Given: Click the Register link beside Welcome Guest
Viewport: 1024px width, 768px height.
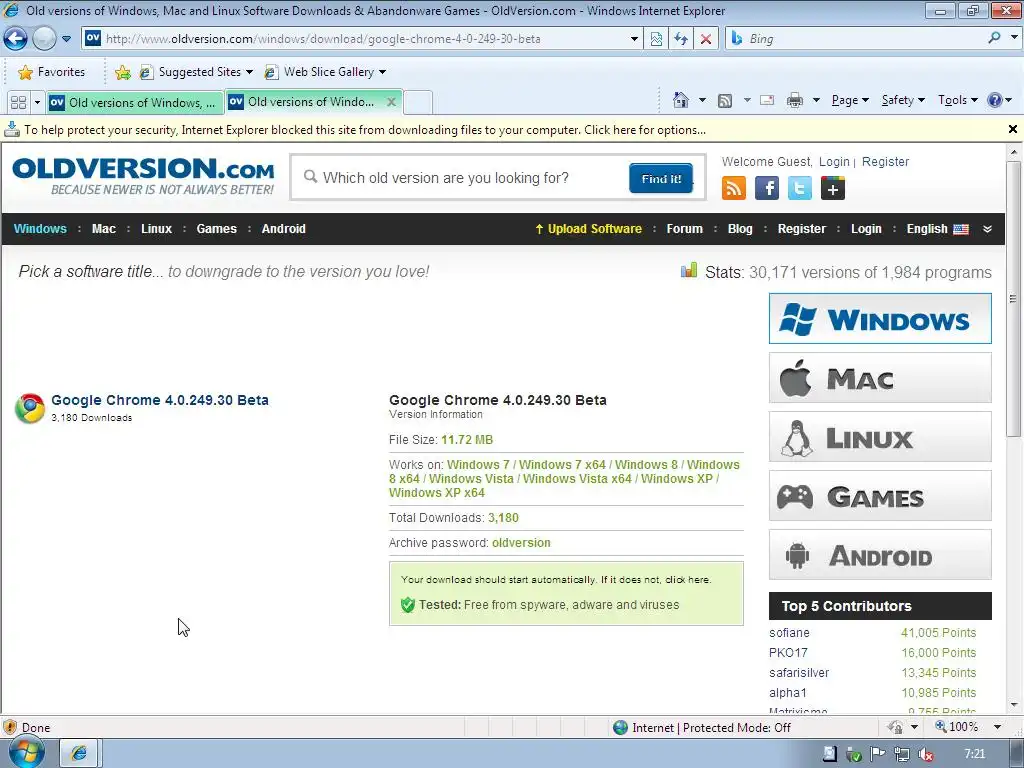Looking at the screenshot, I should point(885,161).
